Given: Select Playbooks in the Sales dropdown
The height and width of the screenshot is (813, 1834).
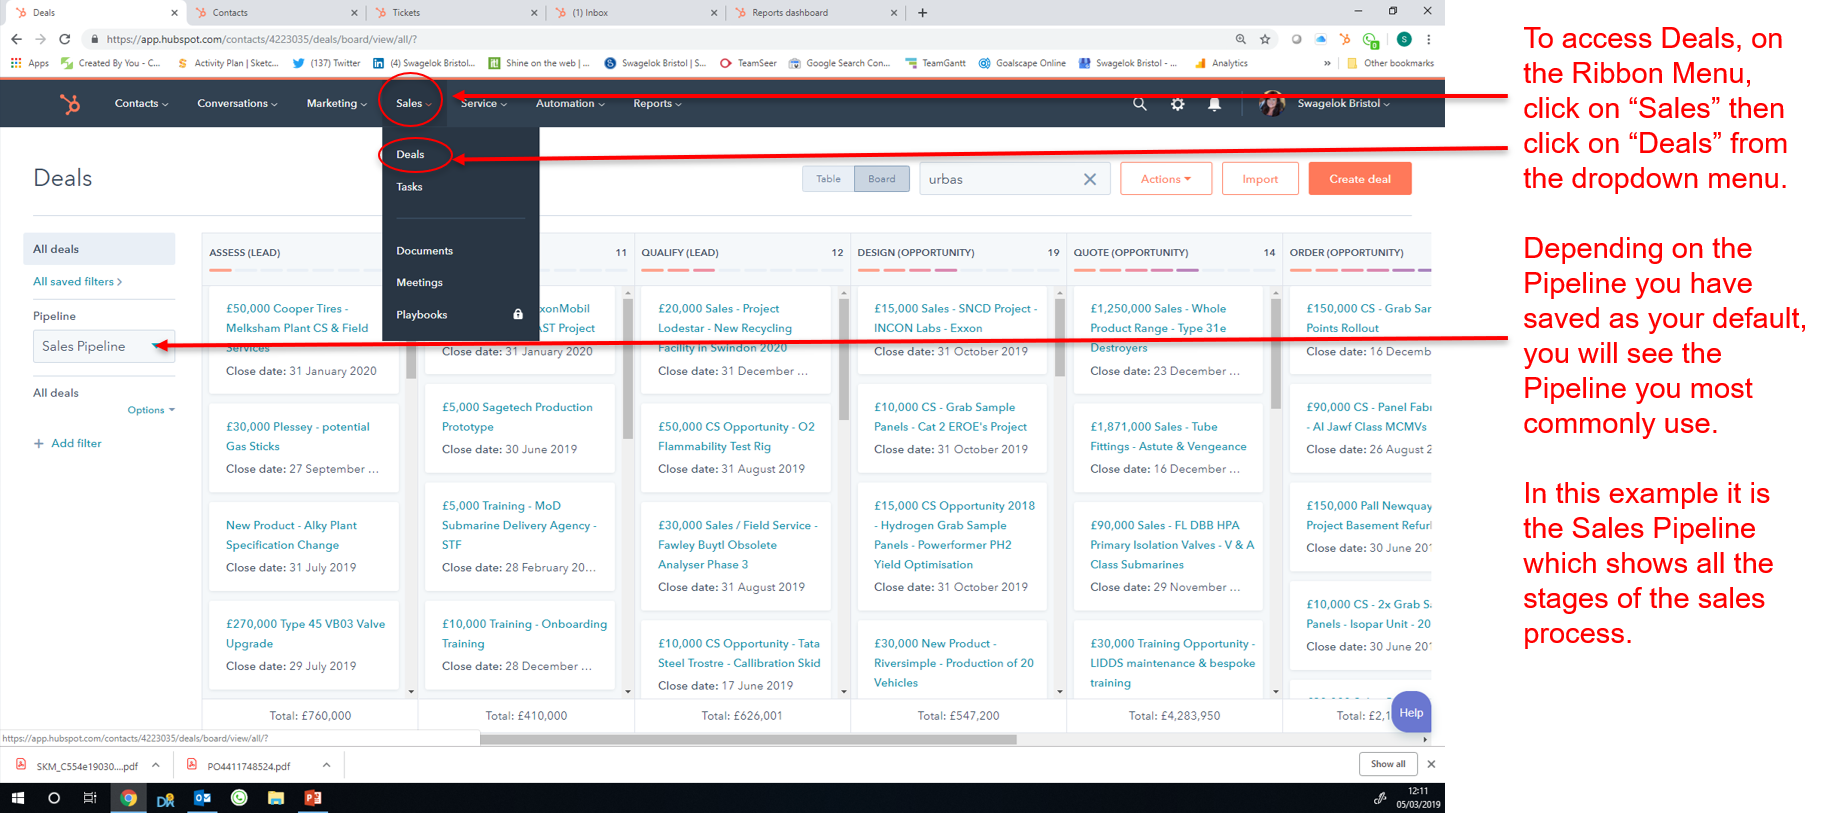Looking at the screenshot, I should coord(421,315).
